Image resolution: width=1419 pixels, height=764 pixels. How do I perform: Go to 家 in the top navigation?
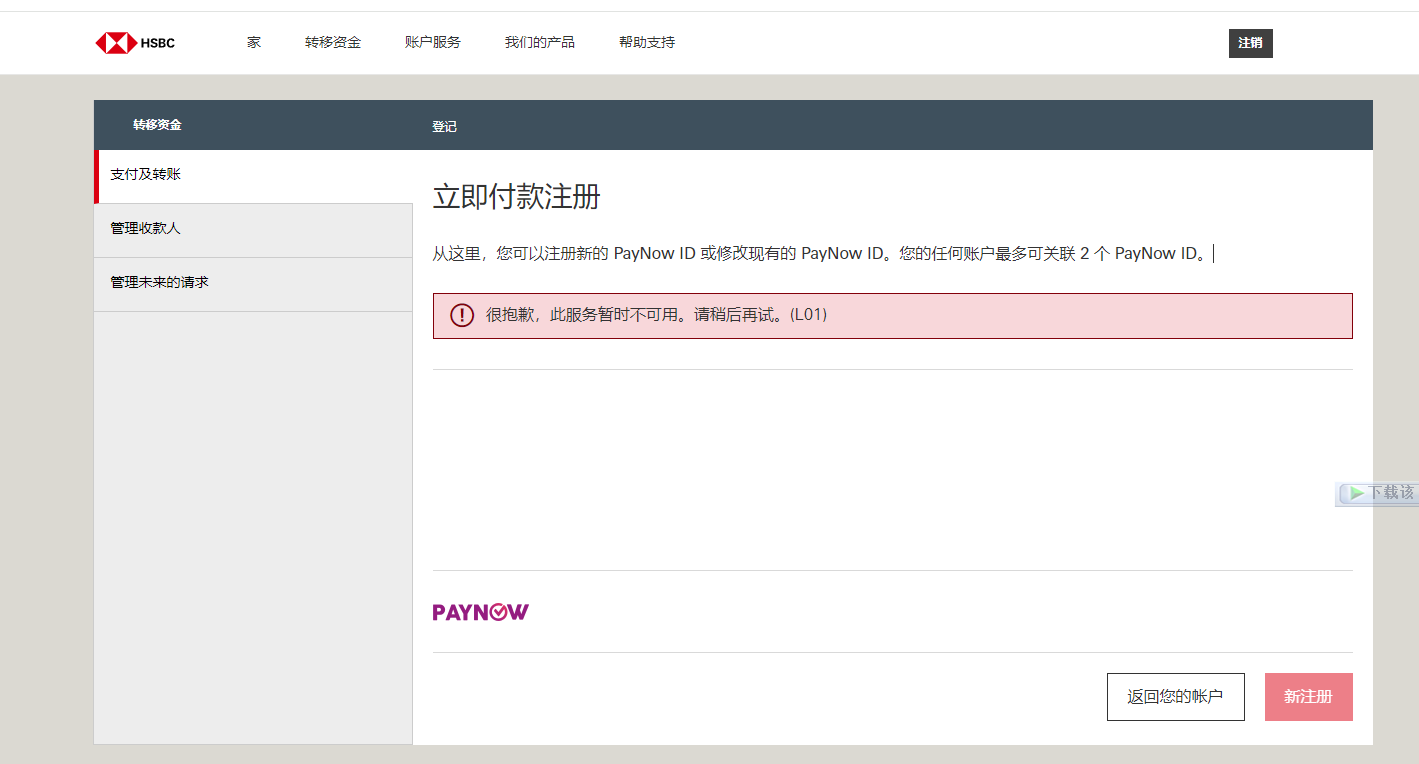coord(253,42)
